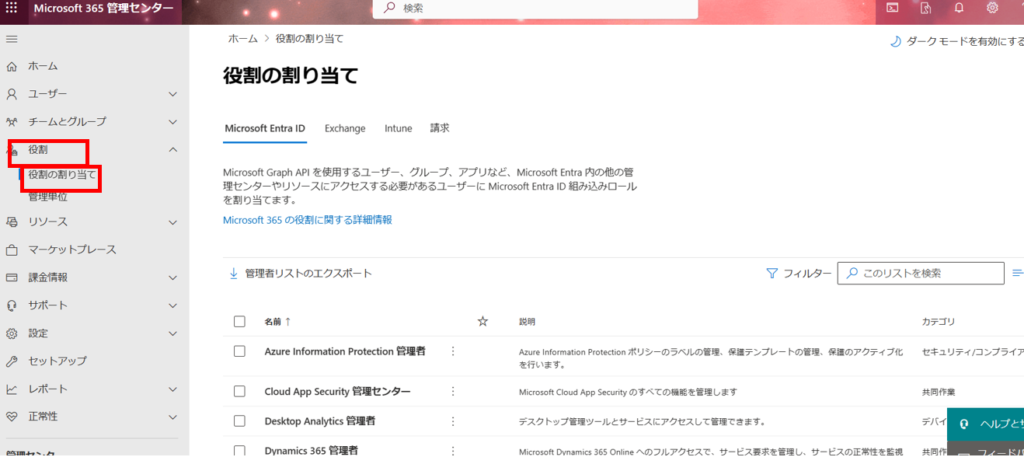Click view options icon right of list search
The height and width of the screenshot is (464, 1024).
(1017, 273)
